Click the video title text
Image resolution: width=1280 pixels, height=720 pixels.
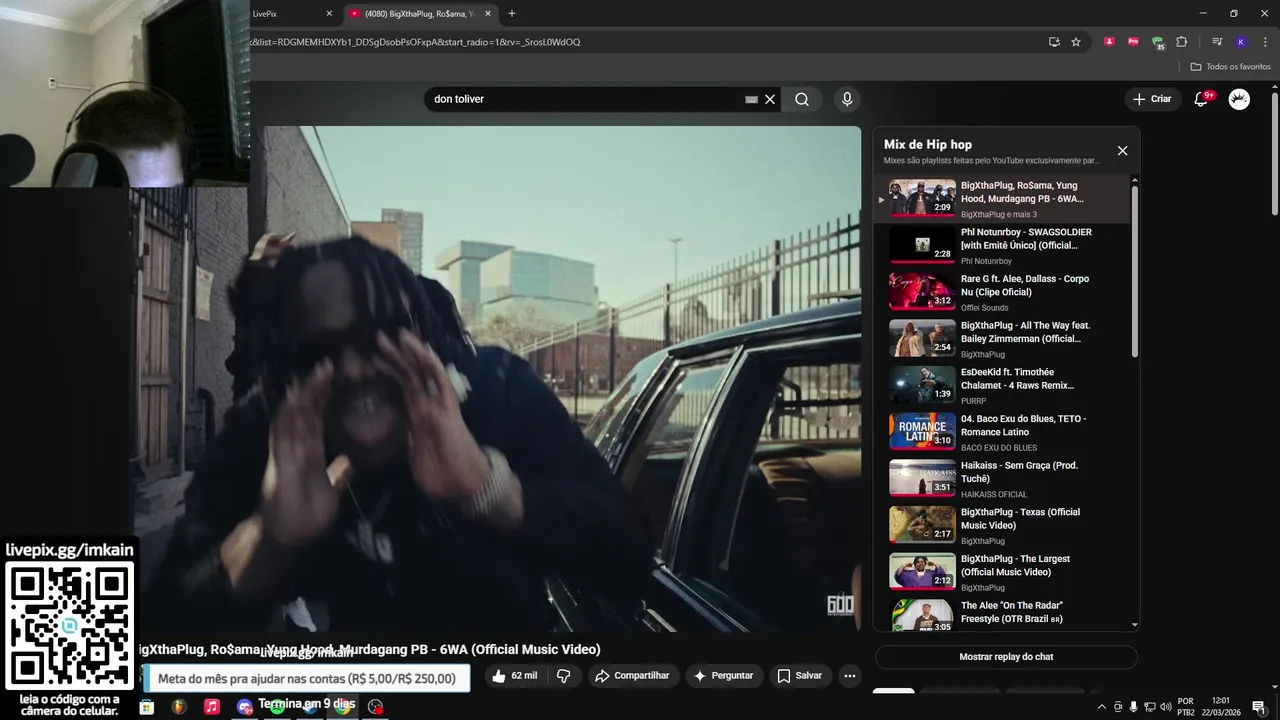(368, 649)
